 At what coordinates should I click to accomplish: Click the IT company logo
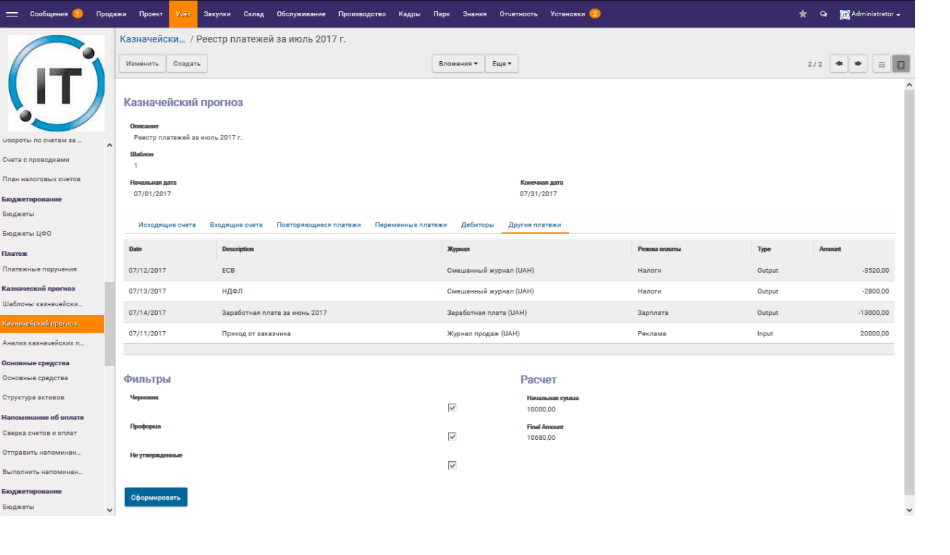tap(56, 83)
